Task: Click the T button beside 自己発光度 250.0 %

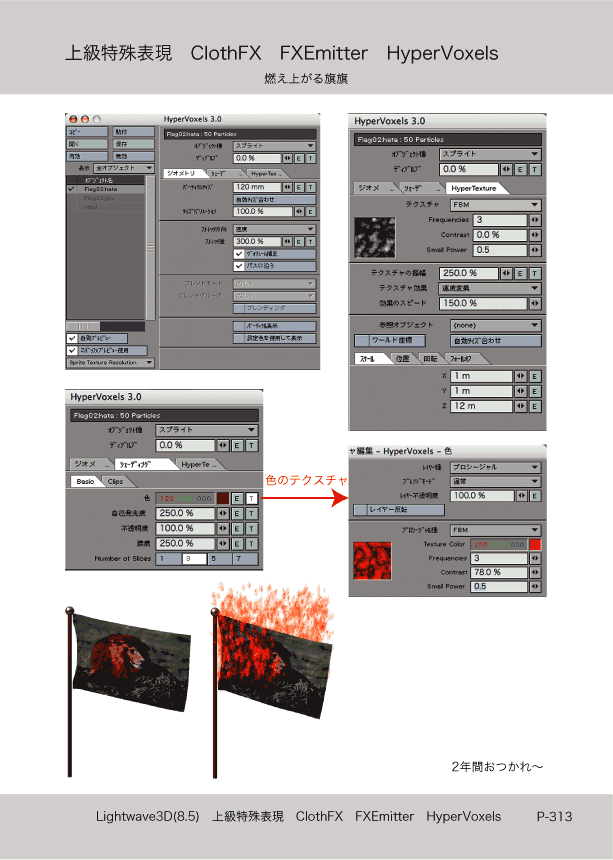Action: pos(251,513)
